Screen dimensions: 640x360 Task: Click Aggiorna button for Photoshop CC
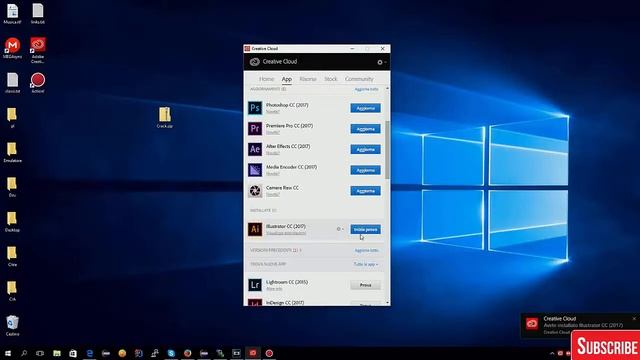point(365,108)
